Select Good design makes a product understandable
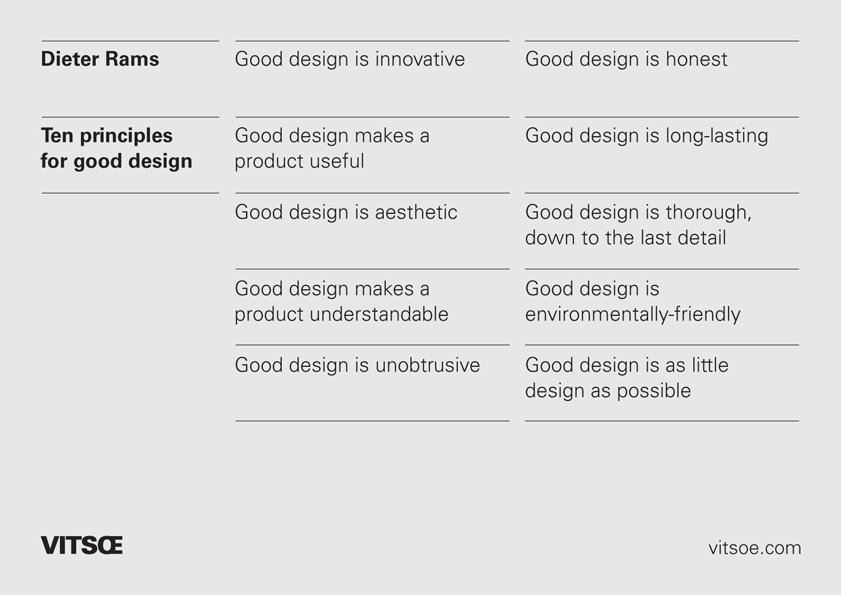This screenshot has height=595, width=841. point(341,301)
